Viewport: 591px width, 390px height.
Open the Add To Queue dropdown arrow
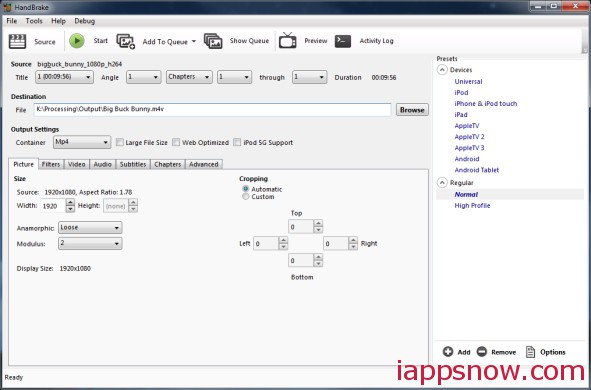click(x=194, y=41)
